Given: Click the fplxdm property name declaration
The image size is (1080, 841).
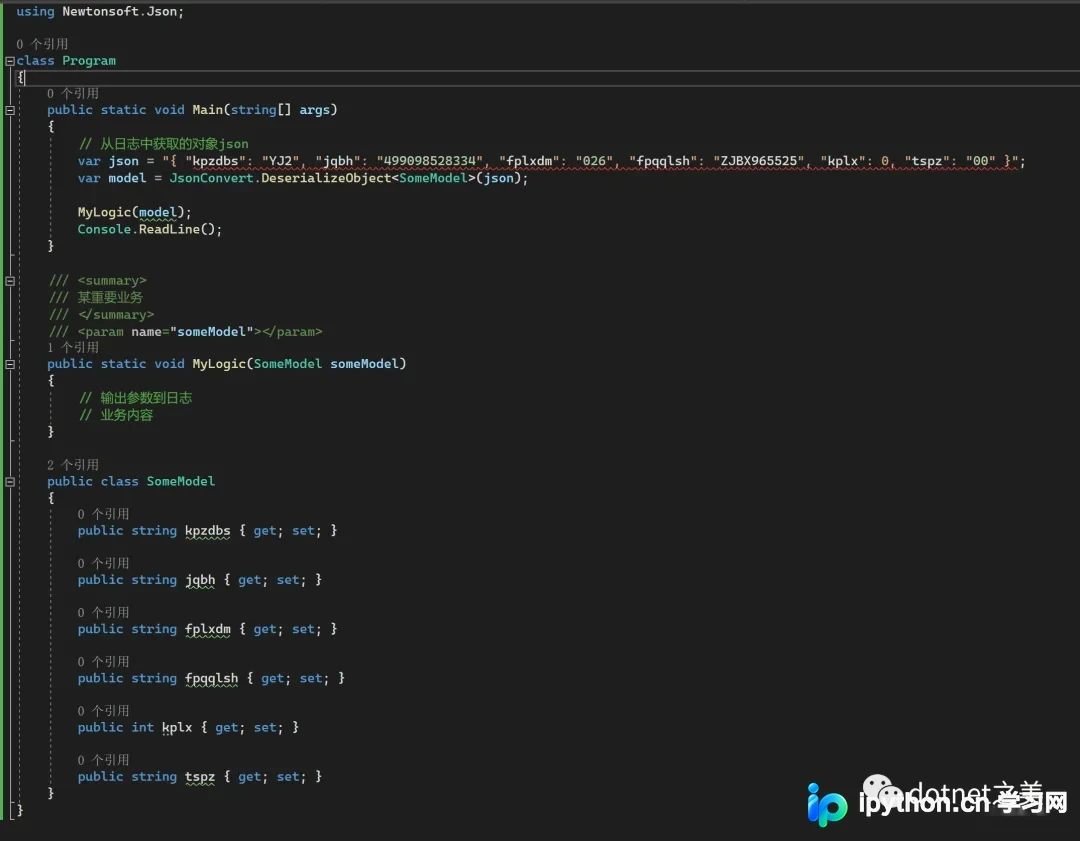Looking at the screenshot, I should pos(207,630).
